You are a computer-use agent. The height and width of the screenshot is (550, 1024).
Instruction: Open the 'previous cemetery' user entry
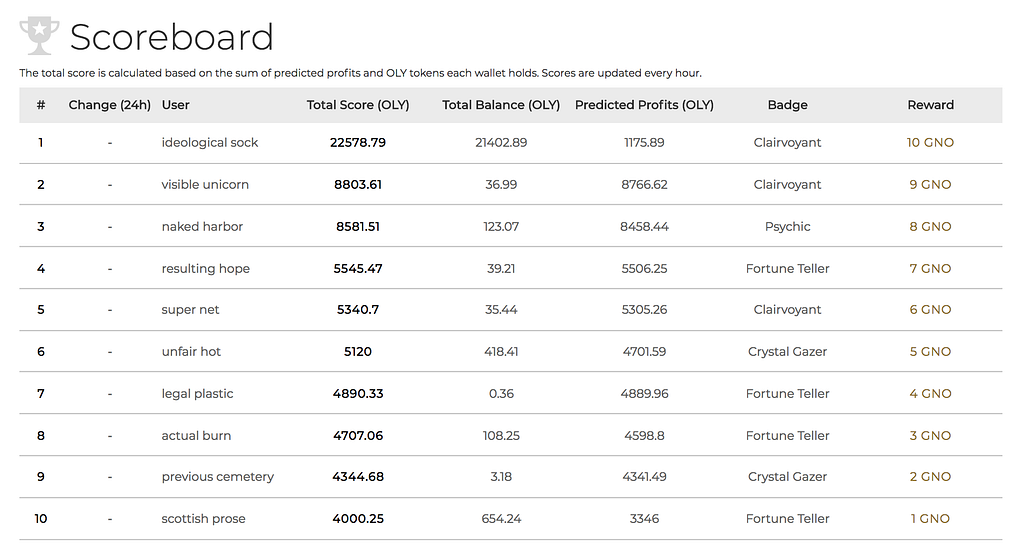(217, 477)
